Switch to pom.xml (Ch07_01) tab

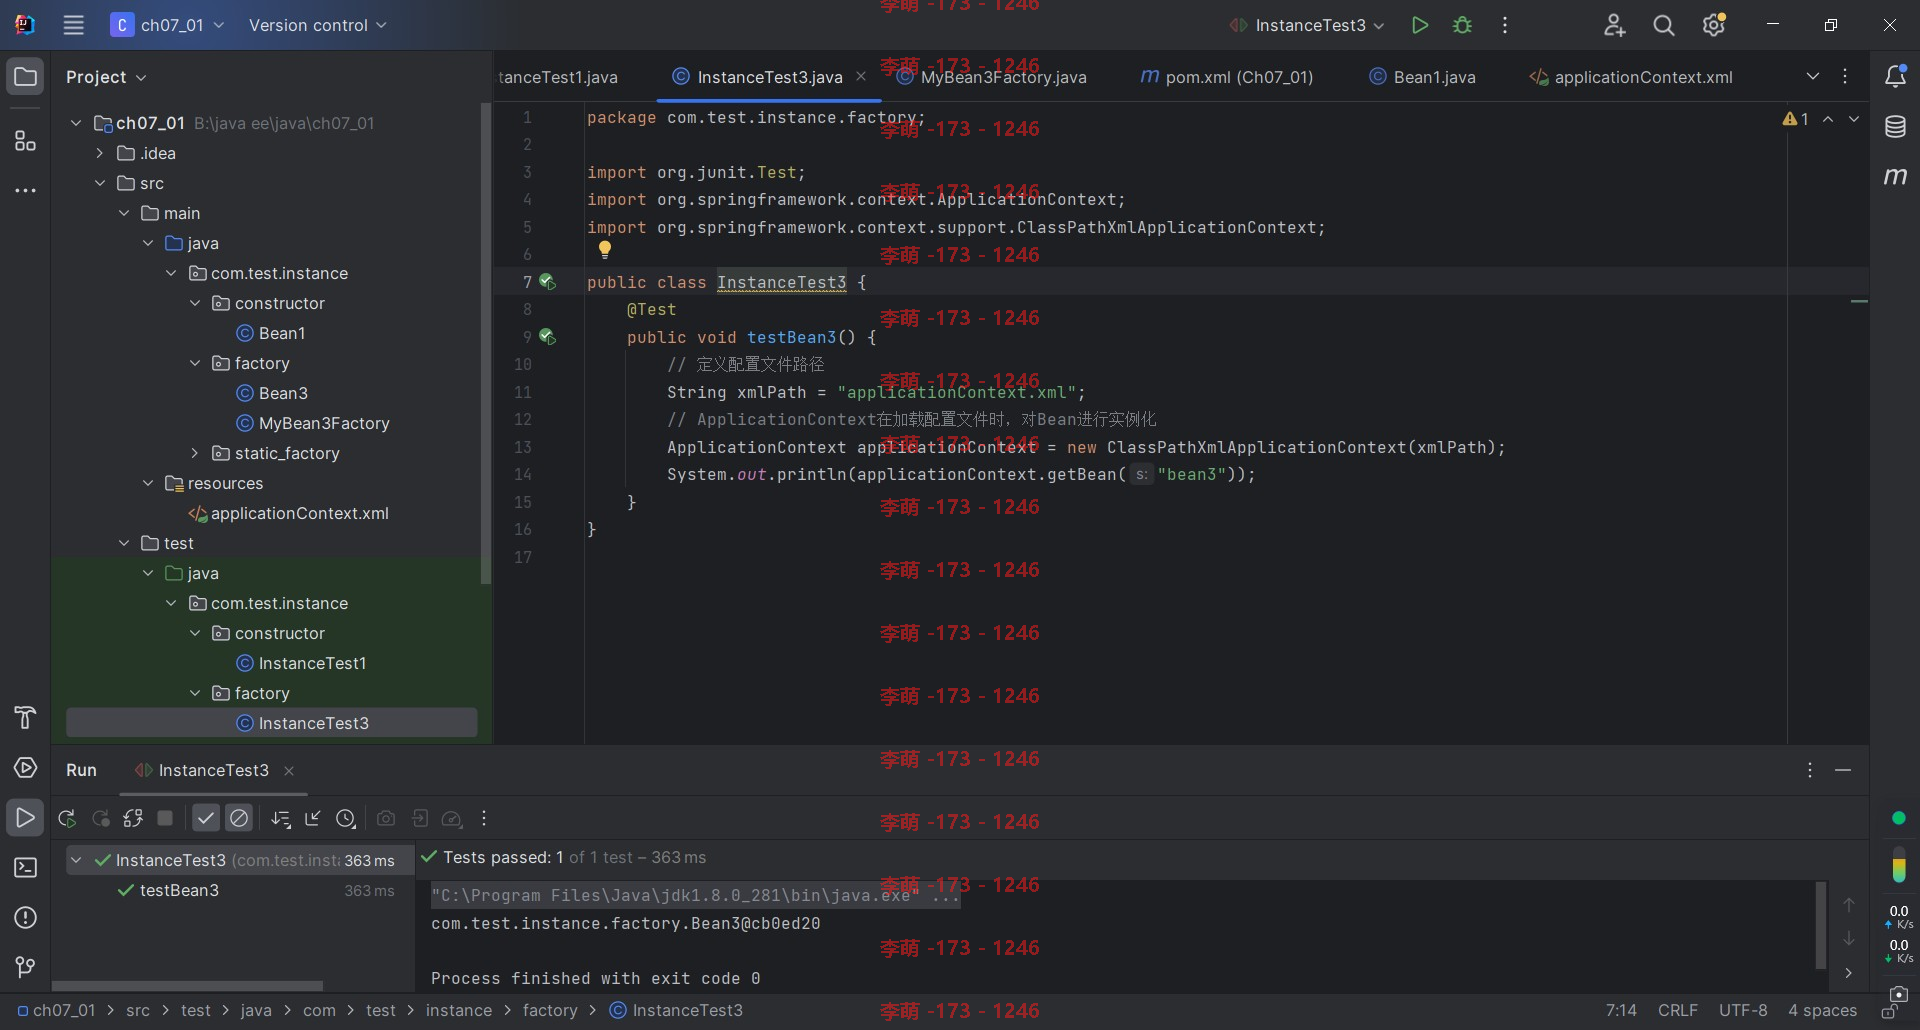tap(1227, 77)
